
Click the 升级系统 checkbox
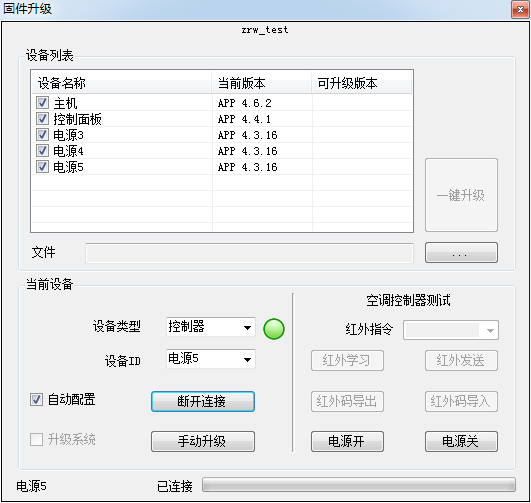[36, 440]
